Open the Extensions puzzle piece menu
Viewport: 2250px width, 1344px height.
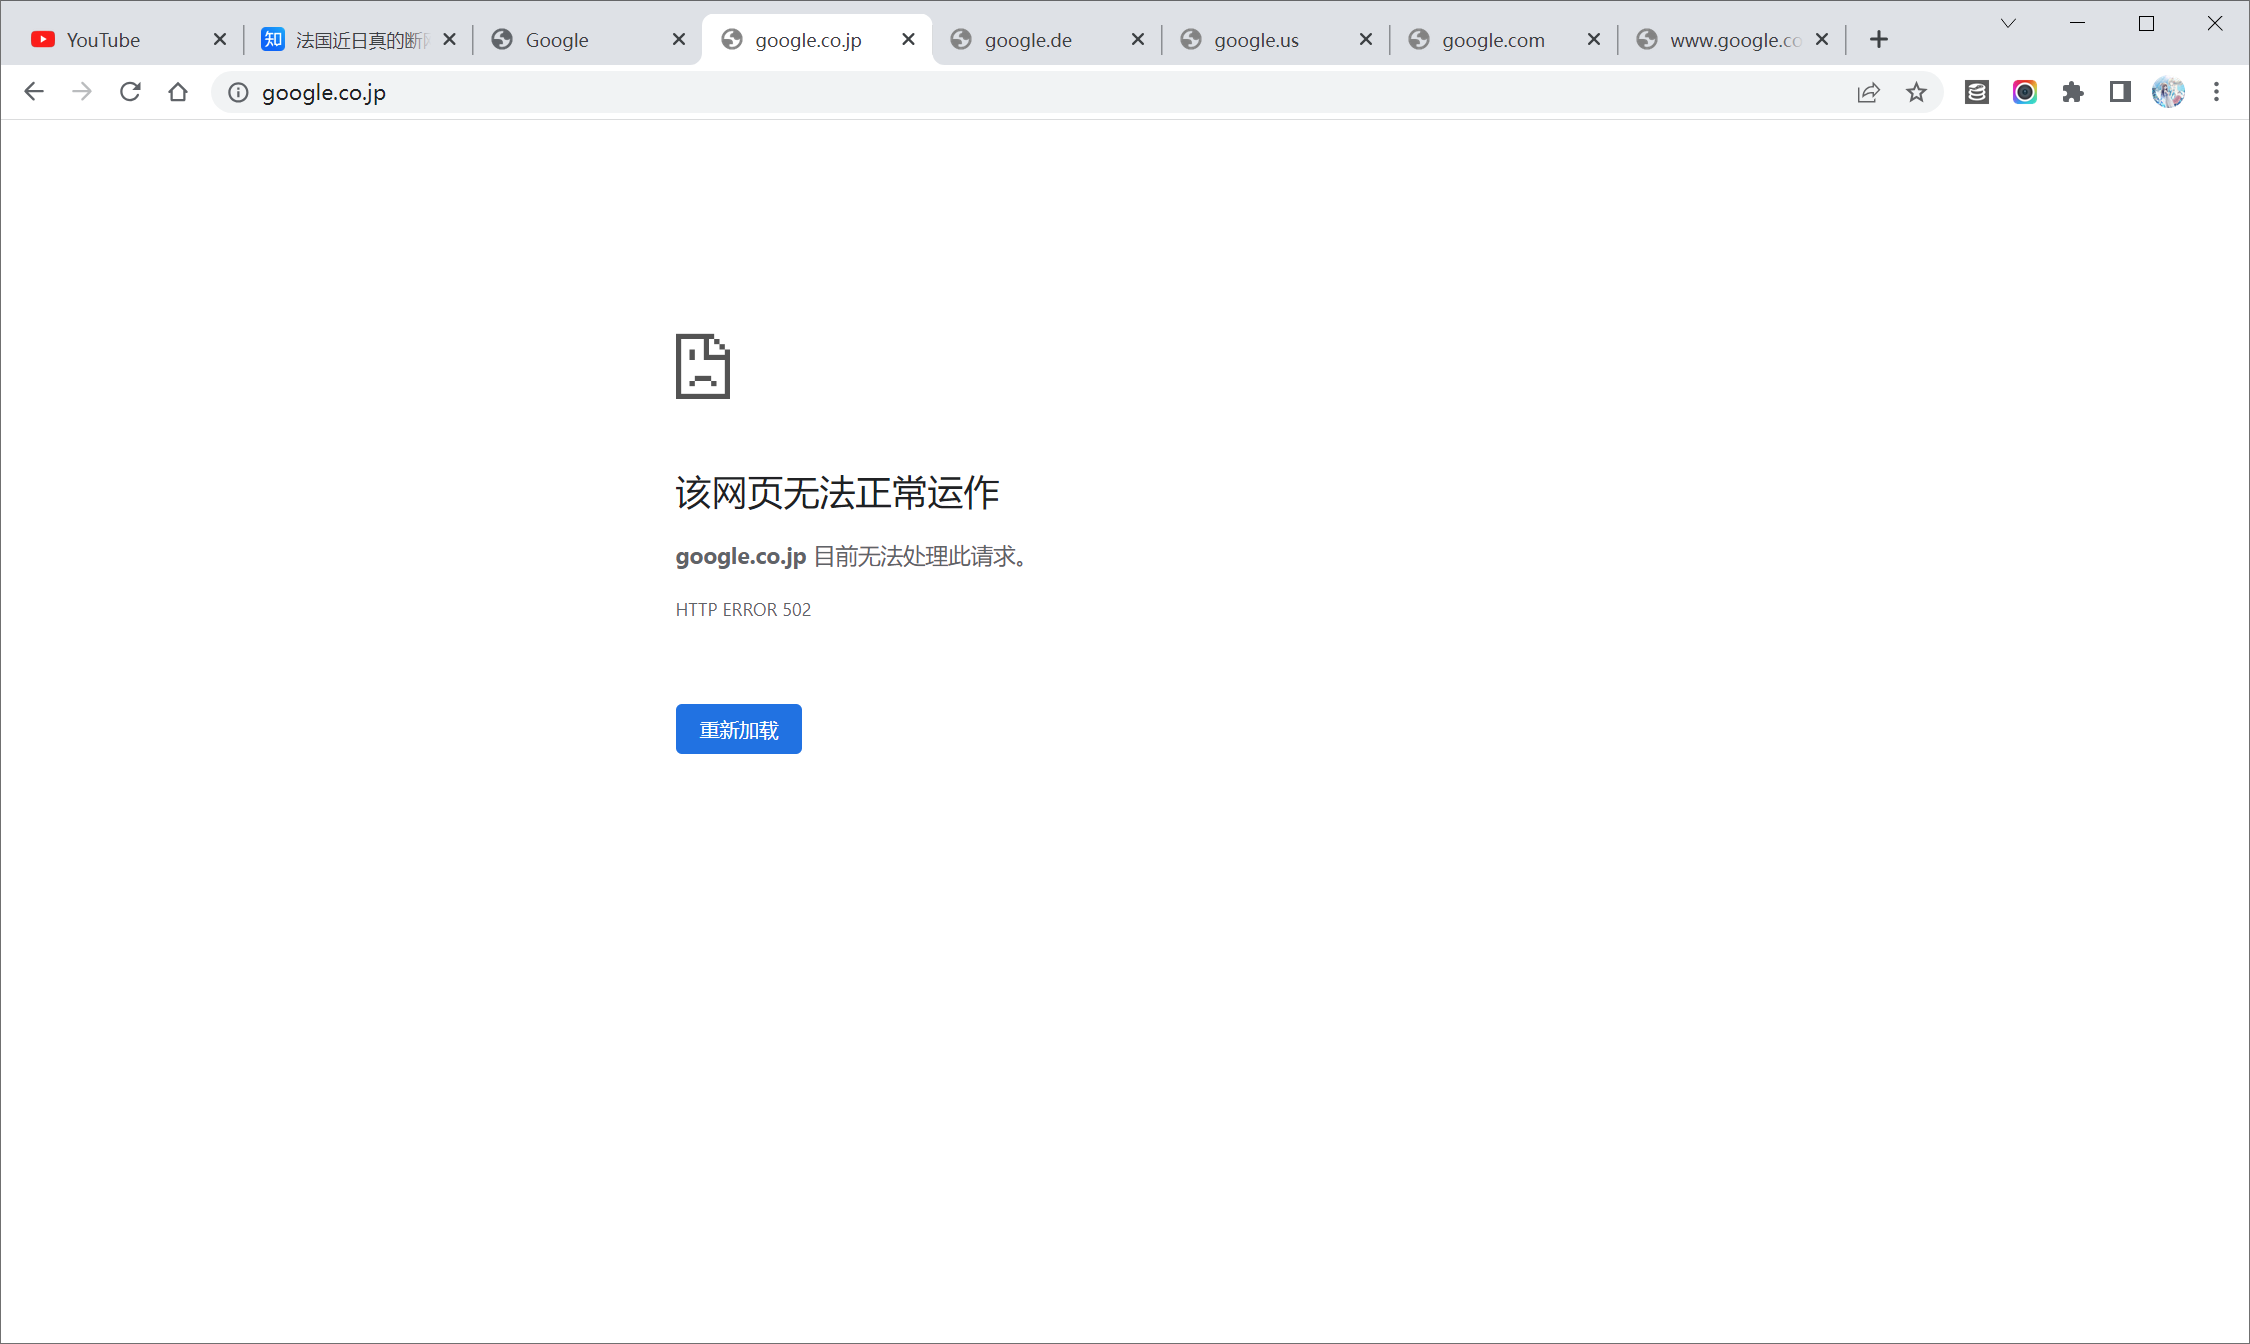coord(2073,92)
